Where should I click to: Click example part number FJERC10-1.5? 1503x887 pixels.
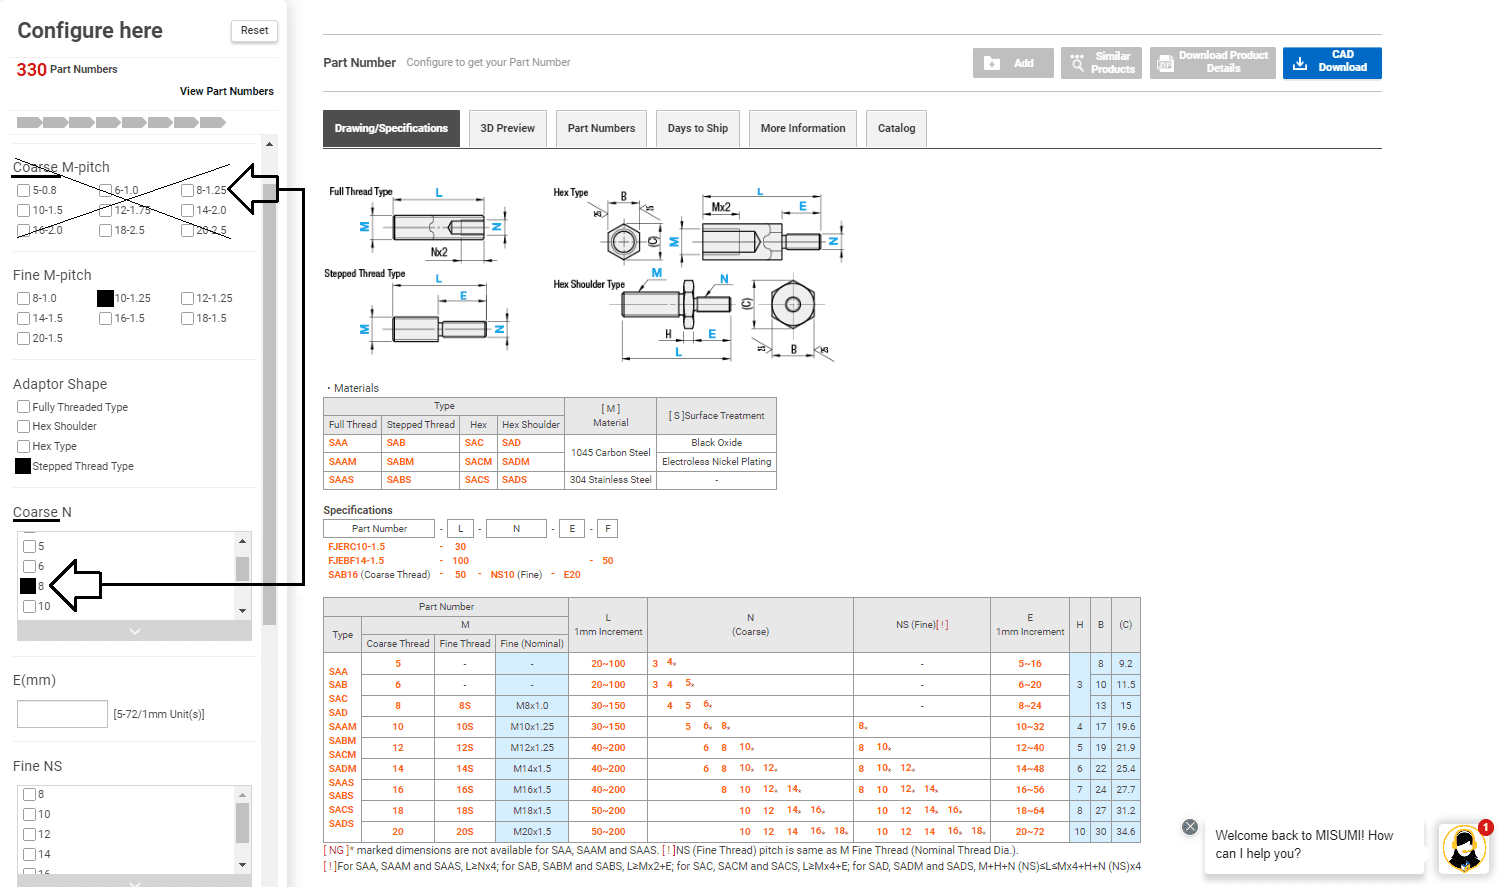tap(356, 547)
